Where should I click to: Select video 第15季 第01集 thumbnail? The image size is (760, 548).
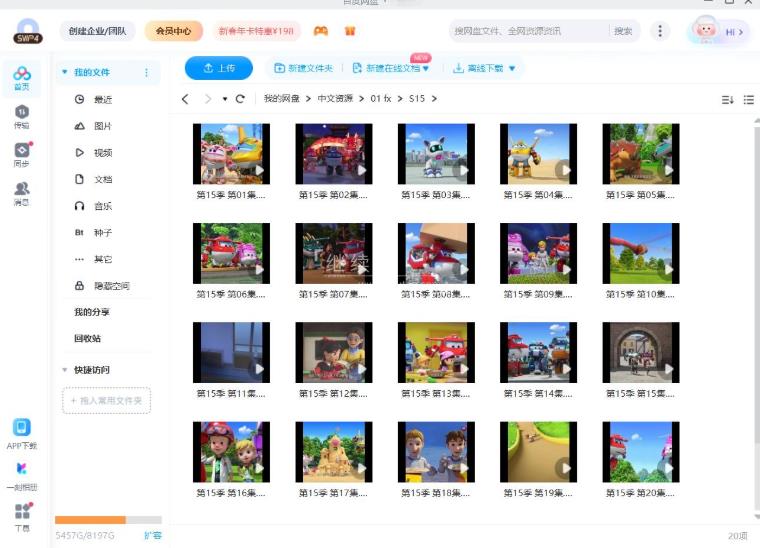click(x=231, y=154)
